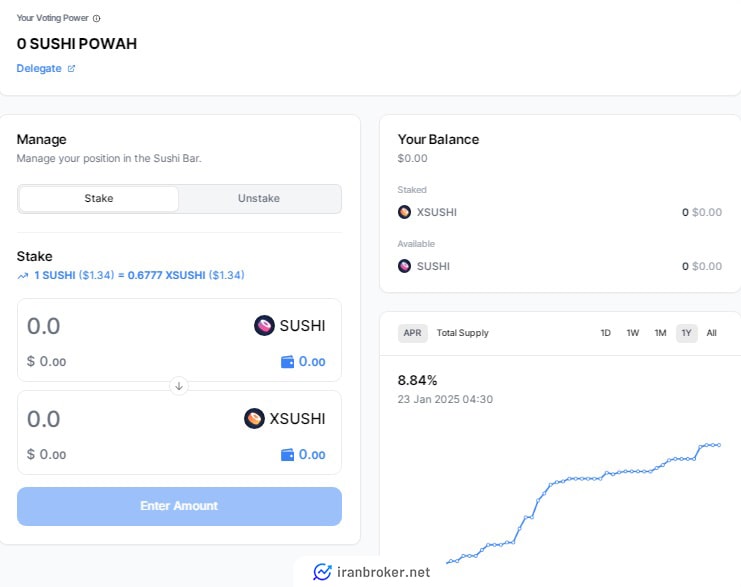Image resolution: width=741 pixels, height=587 pixels.
Task: Click the Voting Power info icon
Action: 96,18
